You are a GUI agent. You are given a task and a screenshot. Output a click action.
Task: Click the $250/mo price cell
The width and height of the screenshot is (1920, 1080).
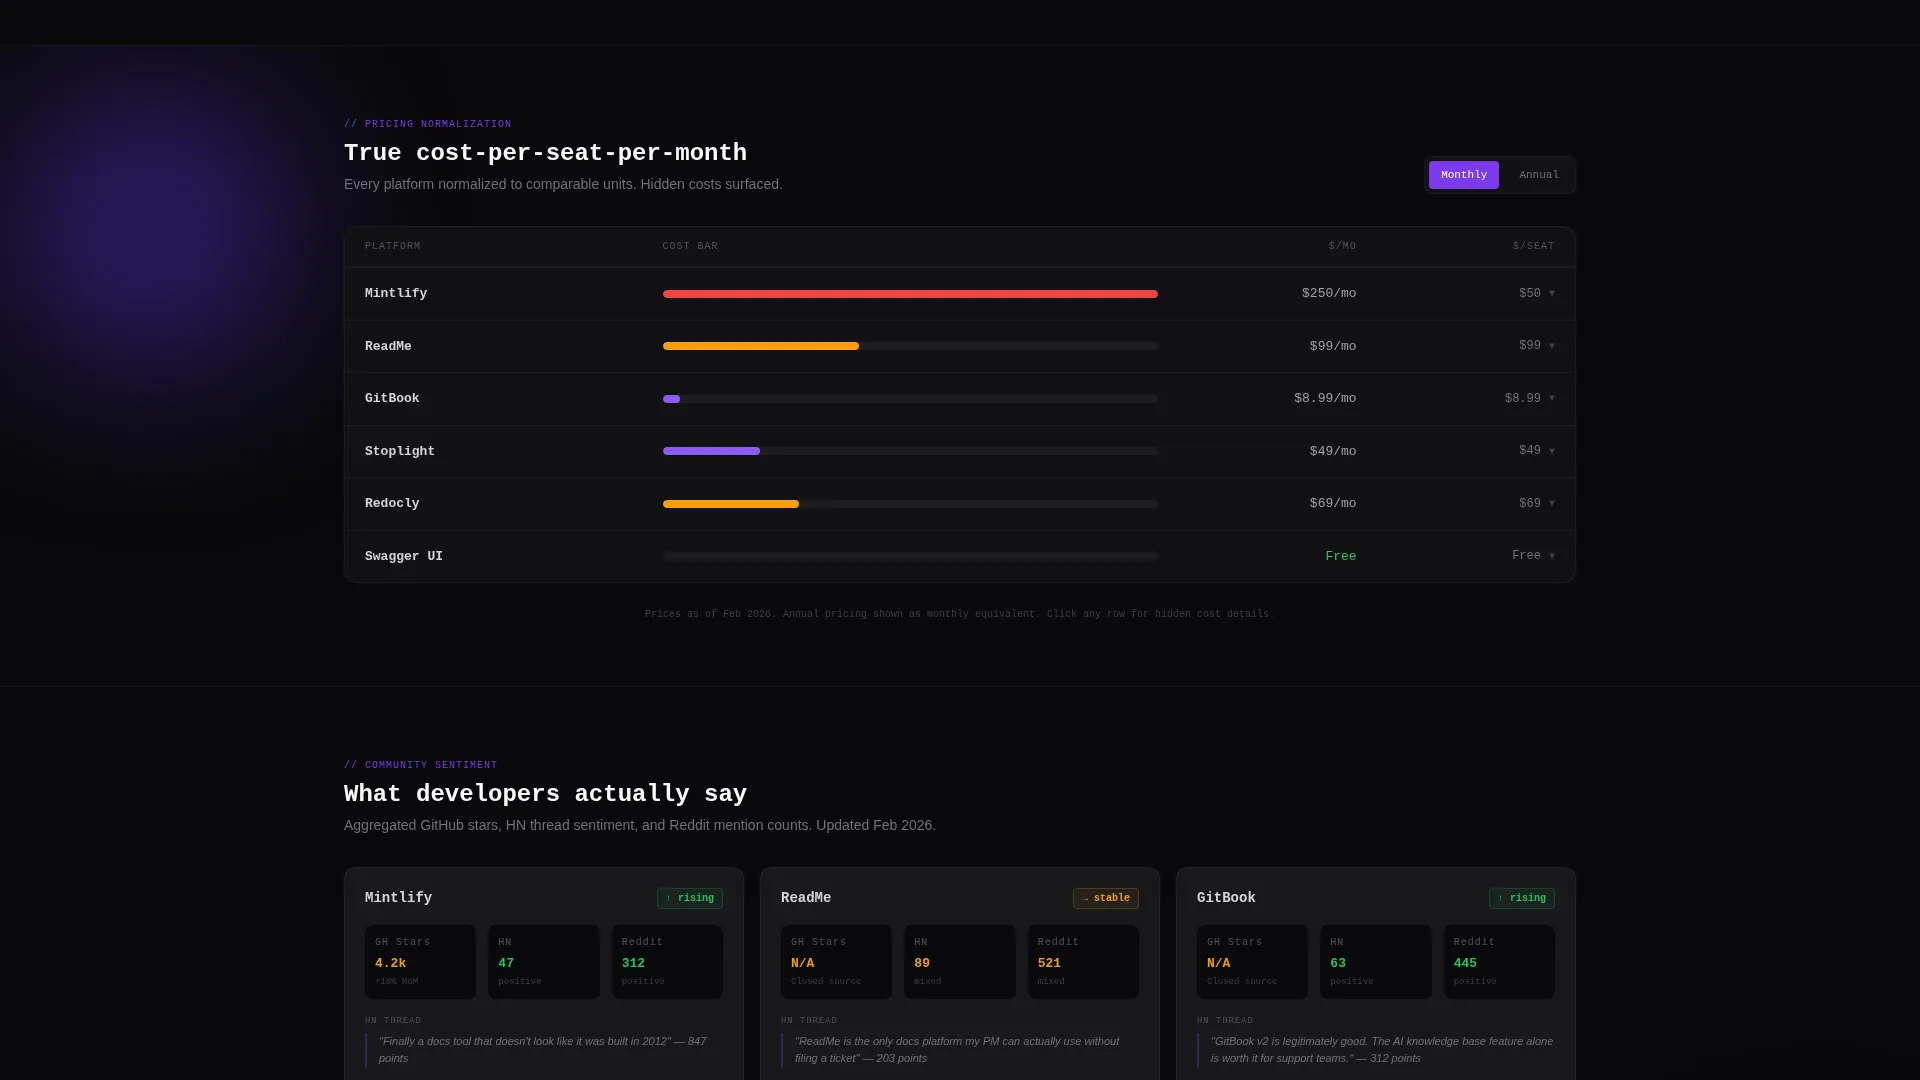(1329, 294)
